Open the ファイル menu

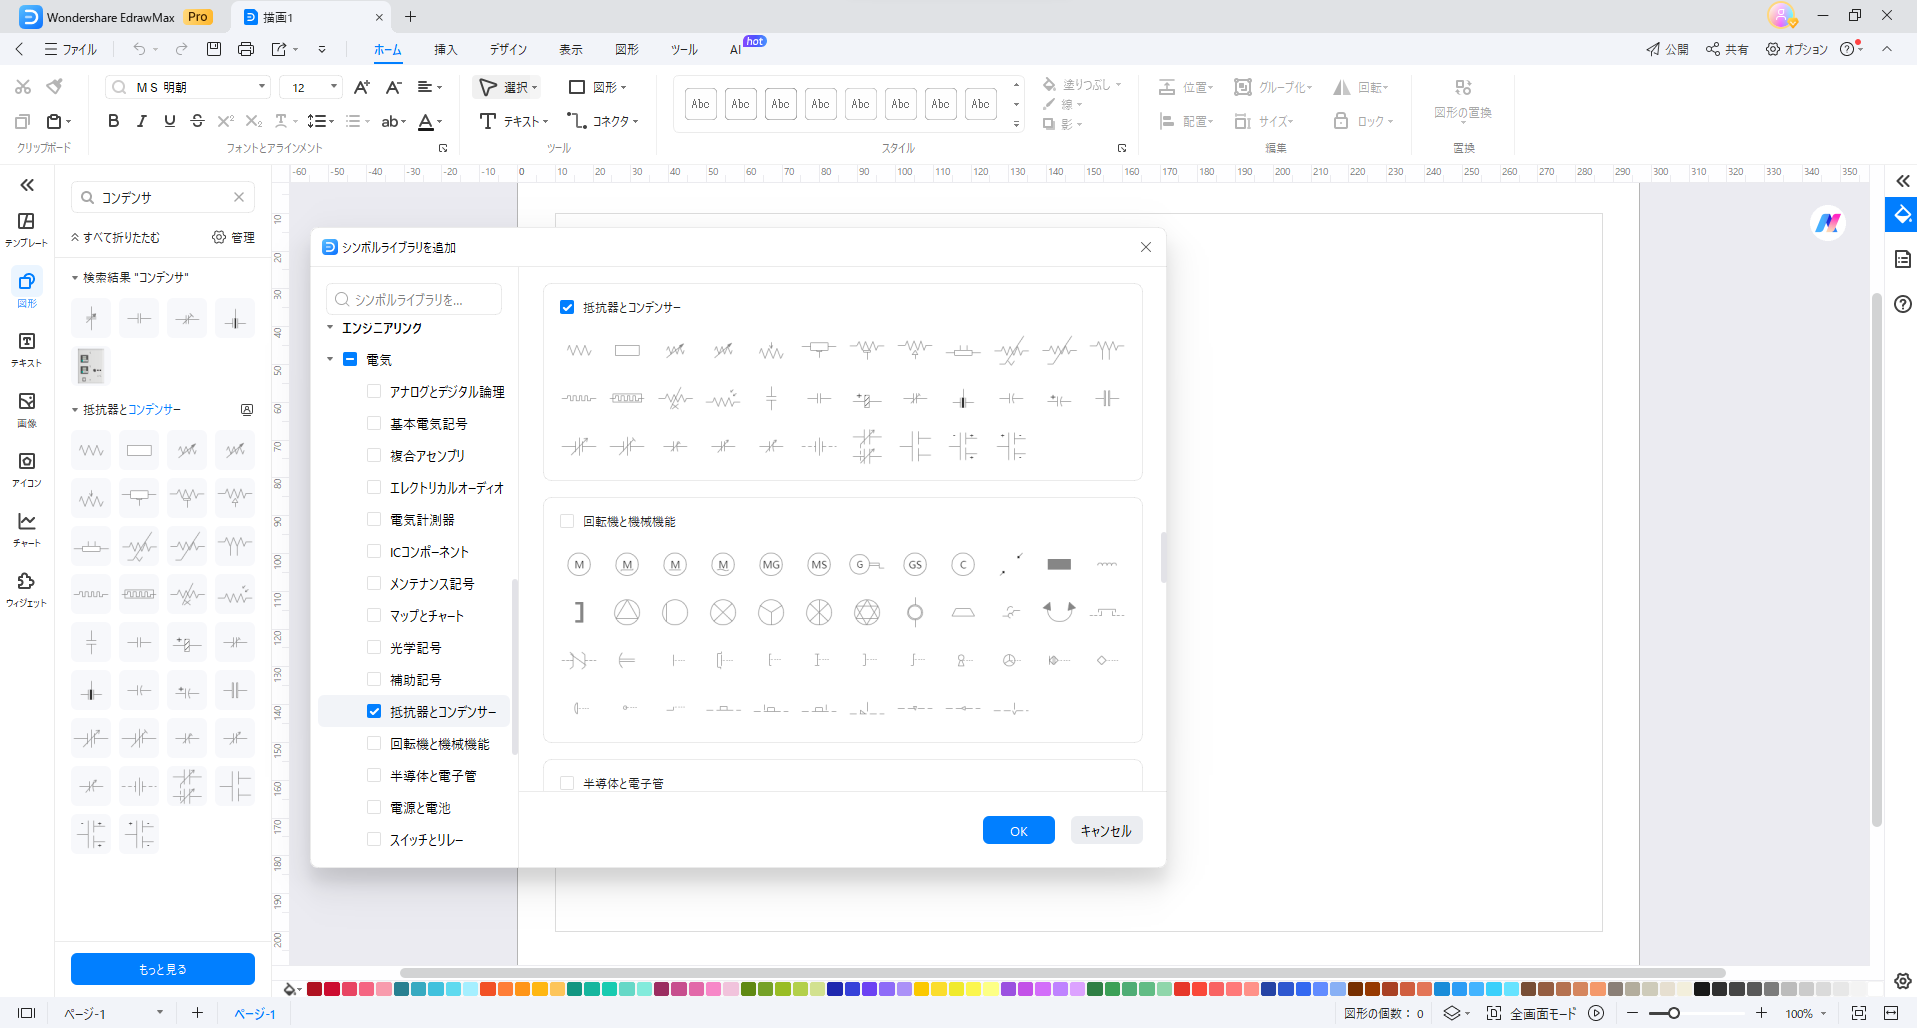71,49
